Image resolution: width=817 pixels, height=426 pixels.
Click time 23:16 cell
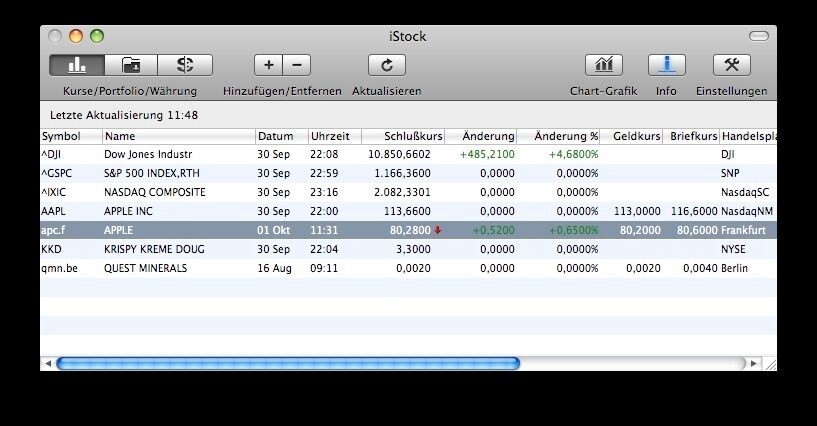(x=324, y=192)
